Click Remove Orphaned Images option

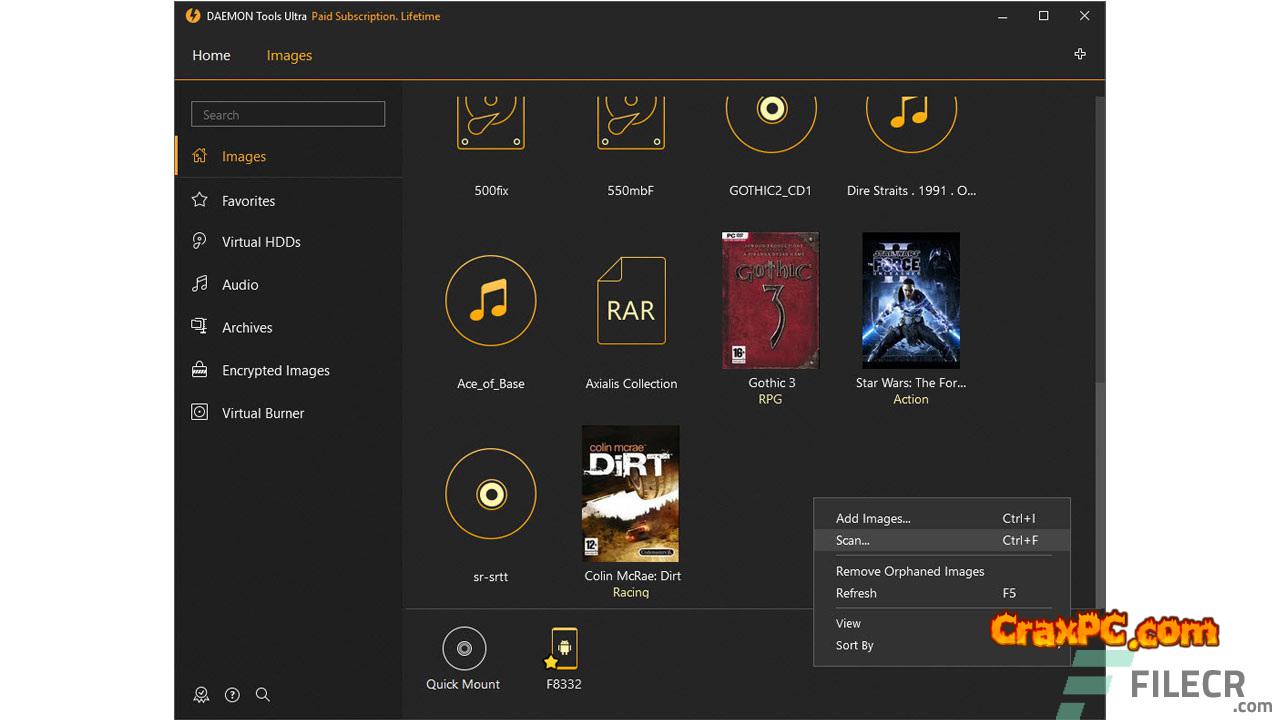[x=910, y=571]
